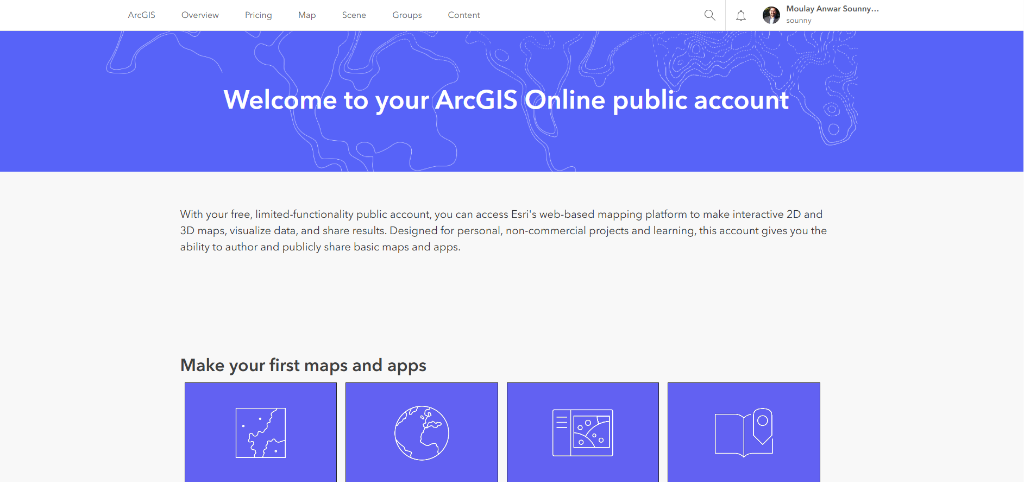The image size is (1024, 482).
Task: Open the Overview nav item
Action: point(200,15)
